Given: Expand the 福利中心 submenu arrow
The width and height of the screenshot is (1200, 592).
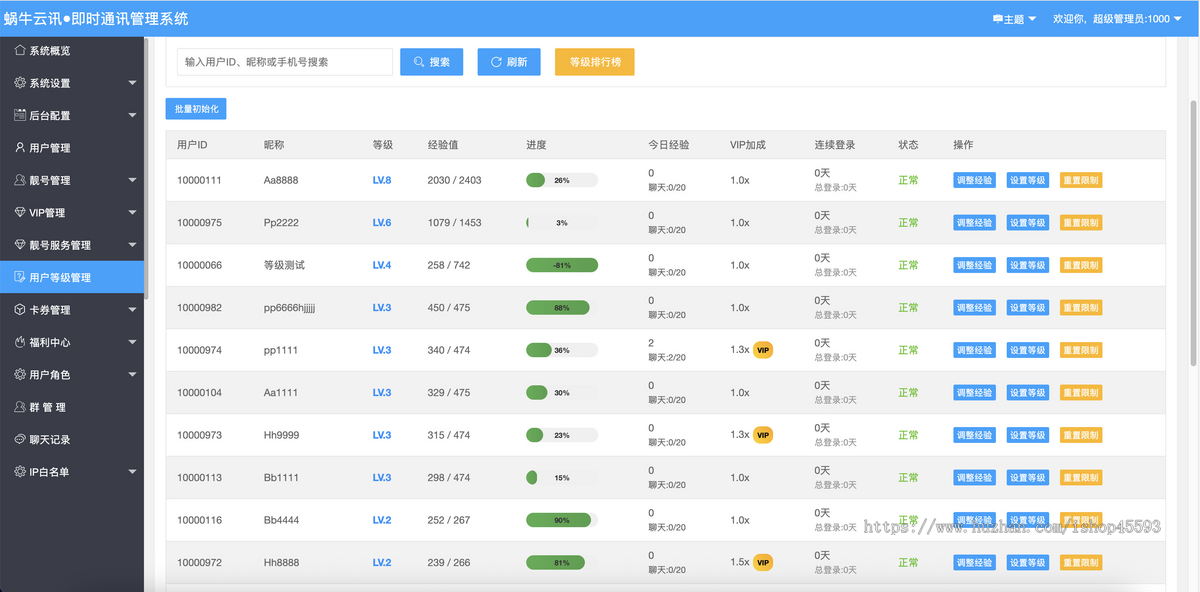Looking at the screenshot, I should (x=133, y=342).
